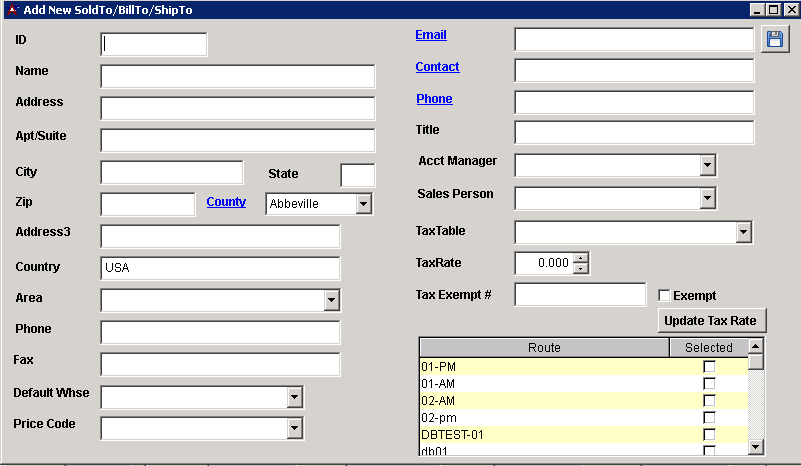Click the Email link label

pos(431,35)
